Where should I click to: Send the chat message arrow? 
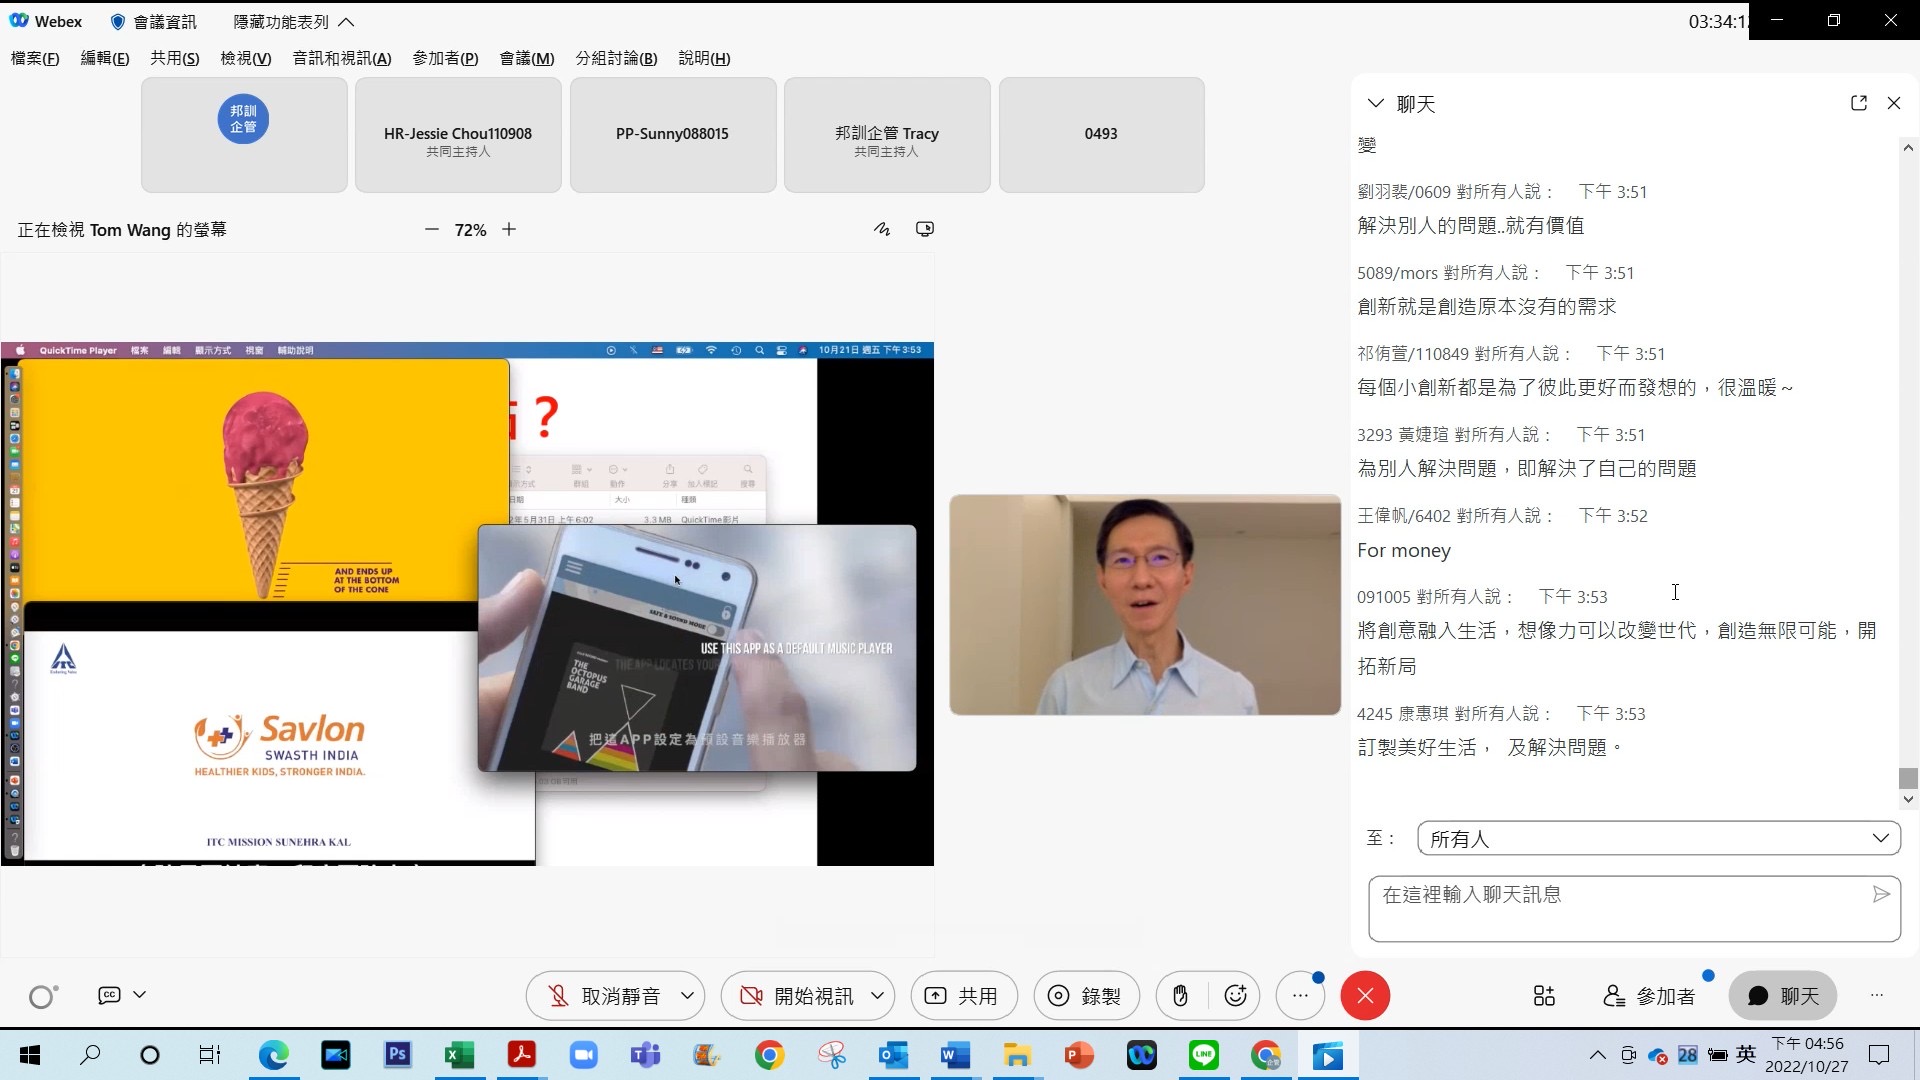1881,894
